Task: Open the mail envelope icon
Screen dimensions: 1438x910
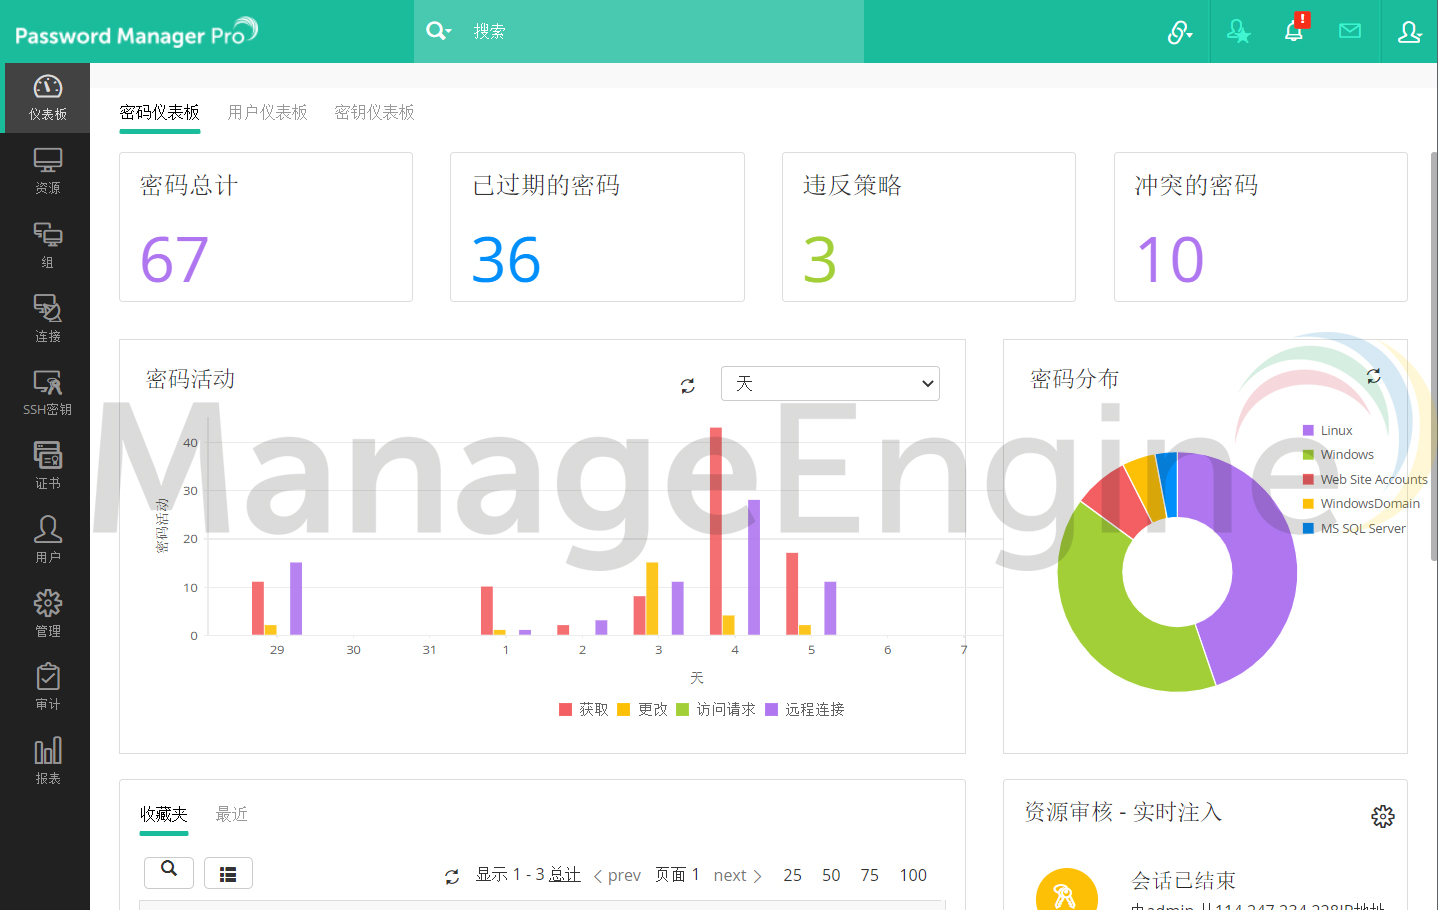Action: (x=1350, y=31)
